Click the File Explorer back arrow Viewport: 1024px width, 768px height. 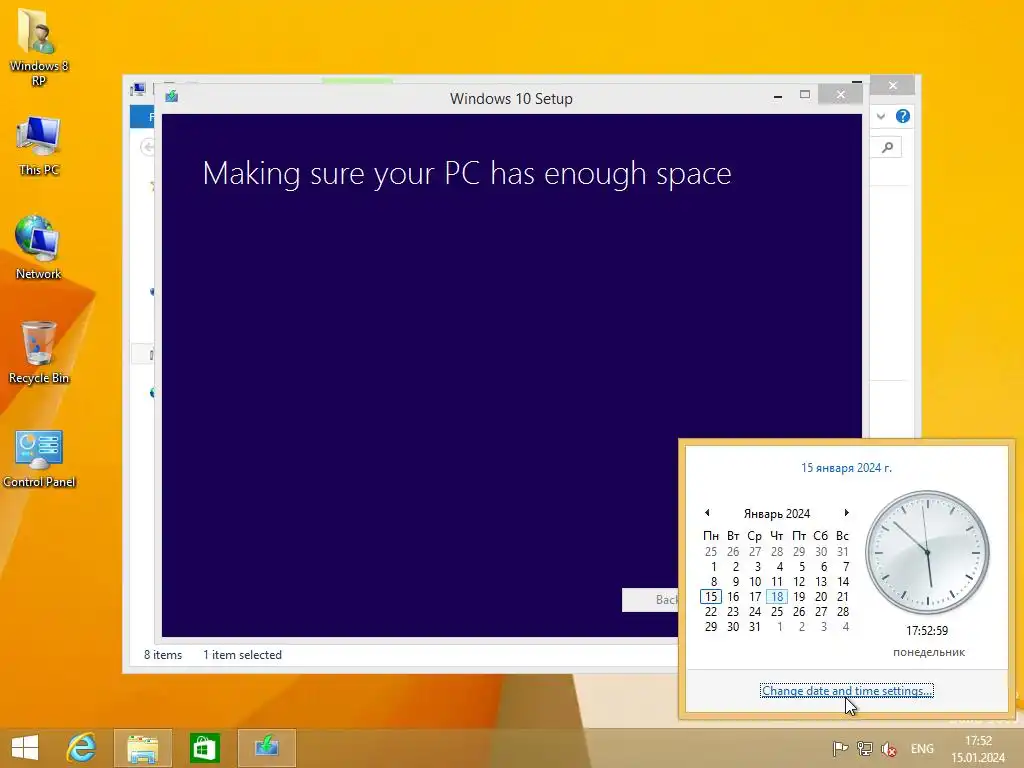coord(147,147)
